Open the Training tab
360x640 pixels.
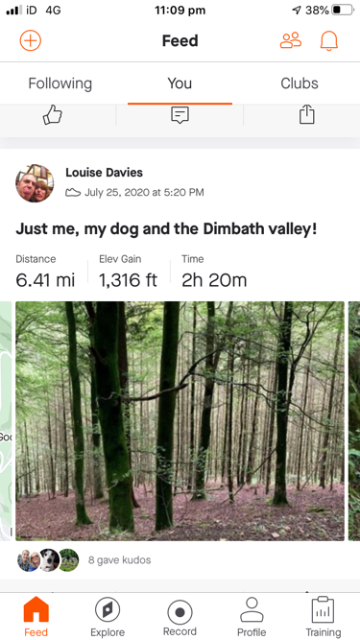[323, 617]
